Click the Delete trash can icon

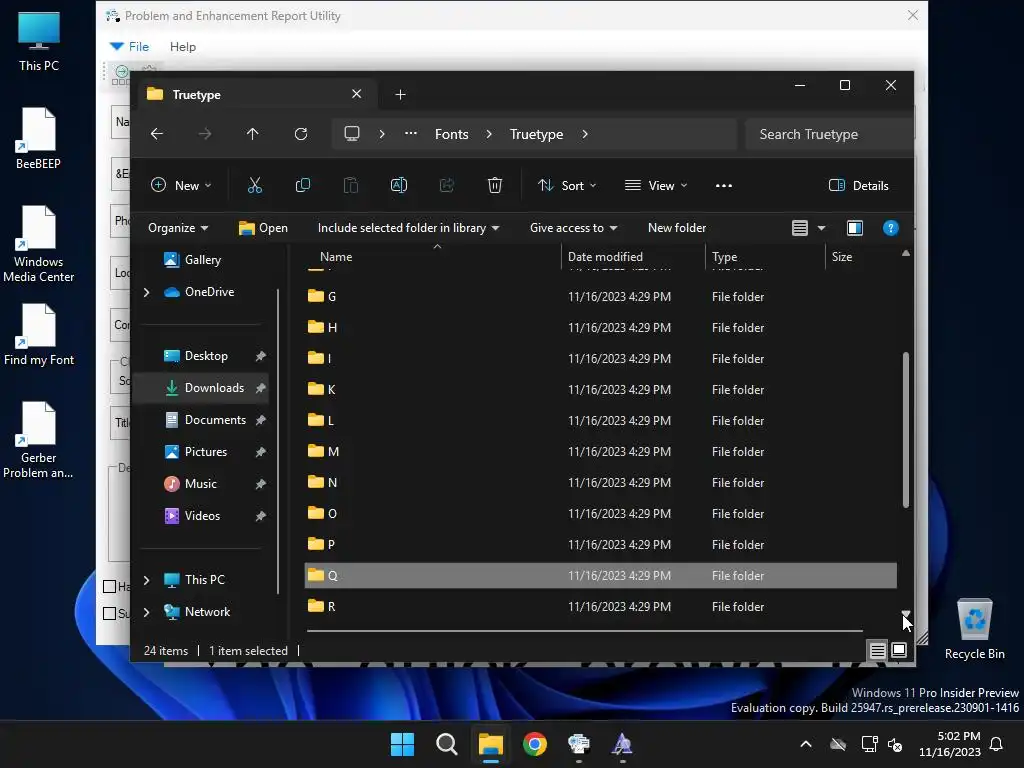point(495,185)
